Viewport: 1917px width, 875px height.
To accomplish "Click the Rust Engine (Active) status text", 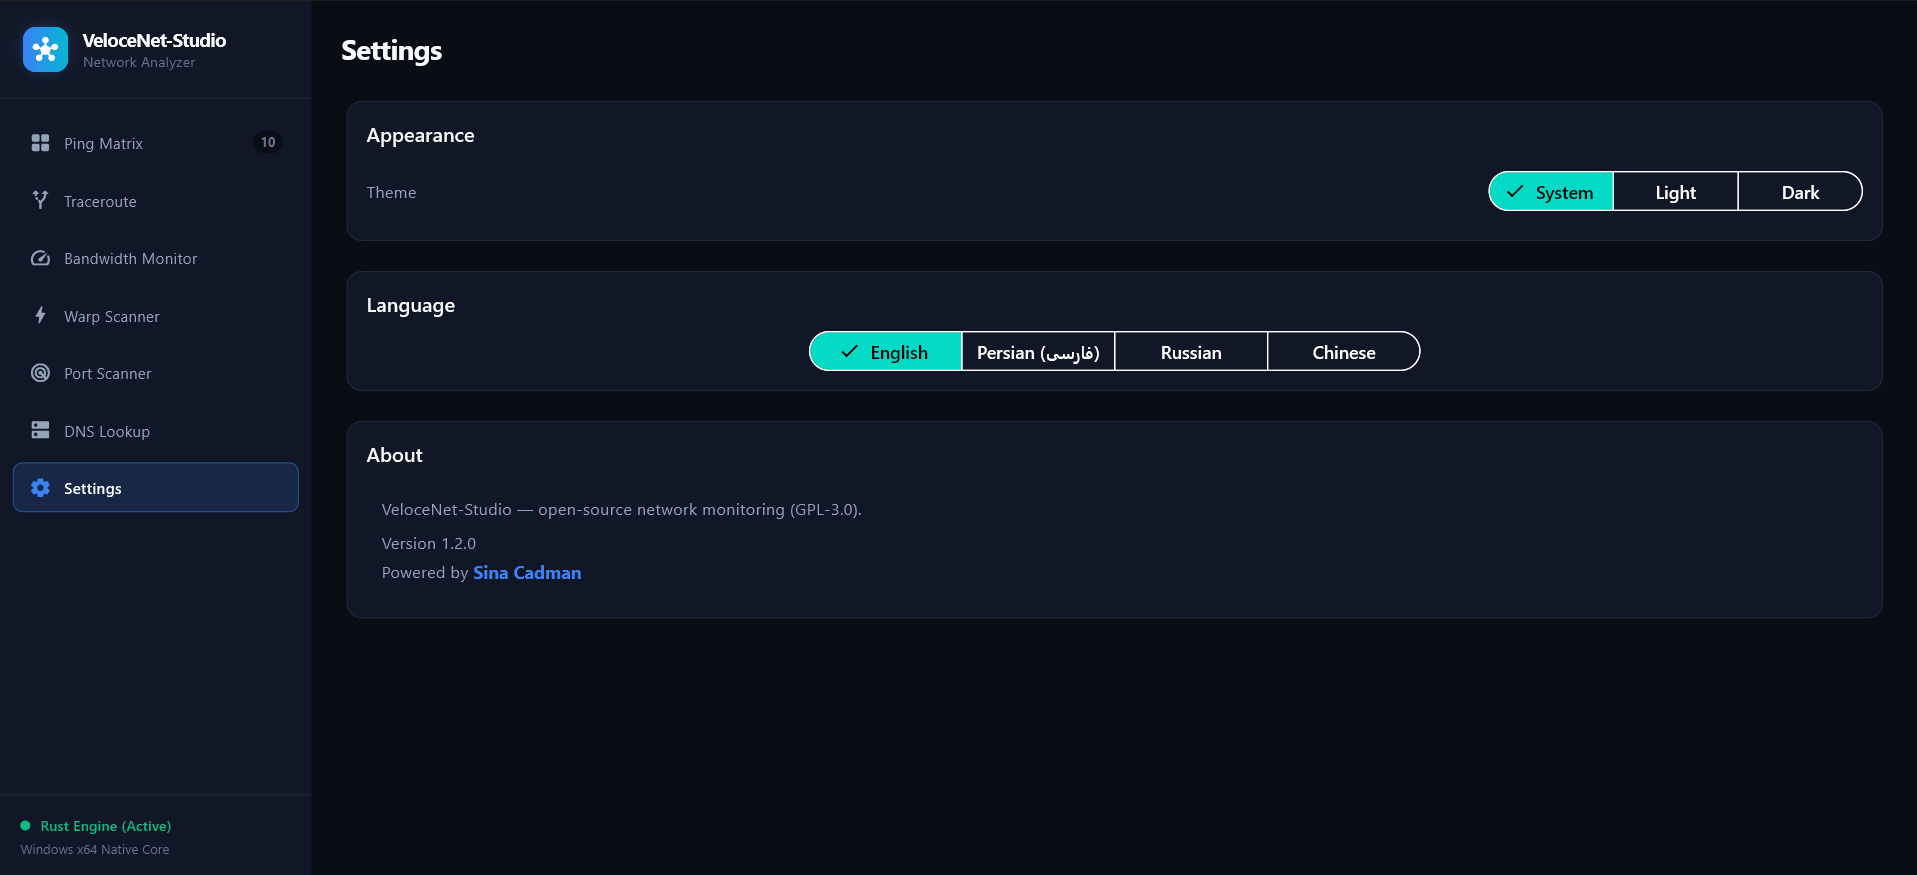I will pyautogui.click(x=106, y=826).
